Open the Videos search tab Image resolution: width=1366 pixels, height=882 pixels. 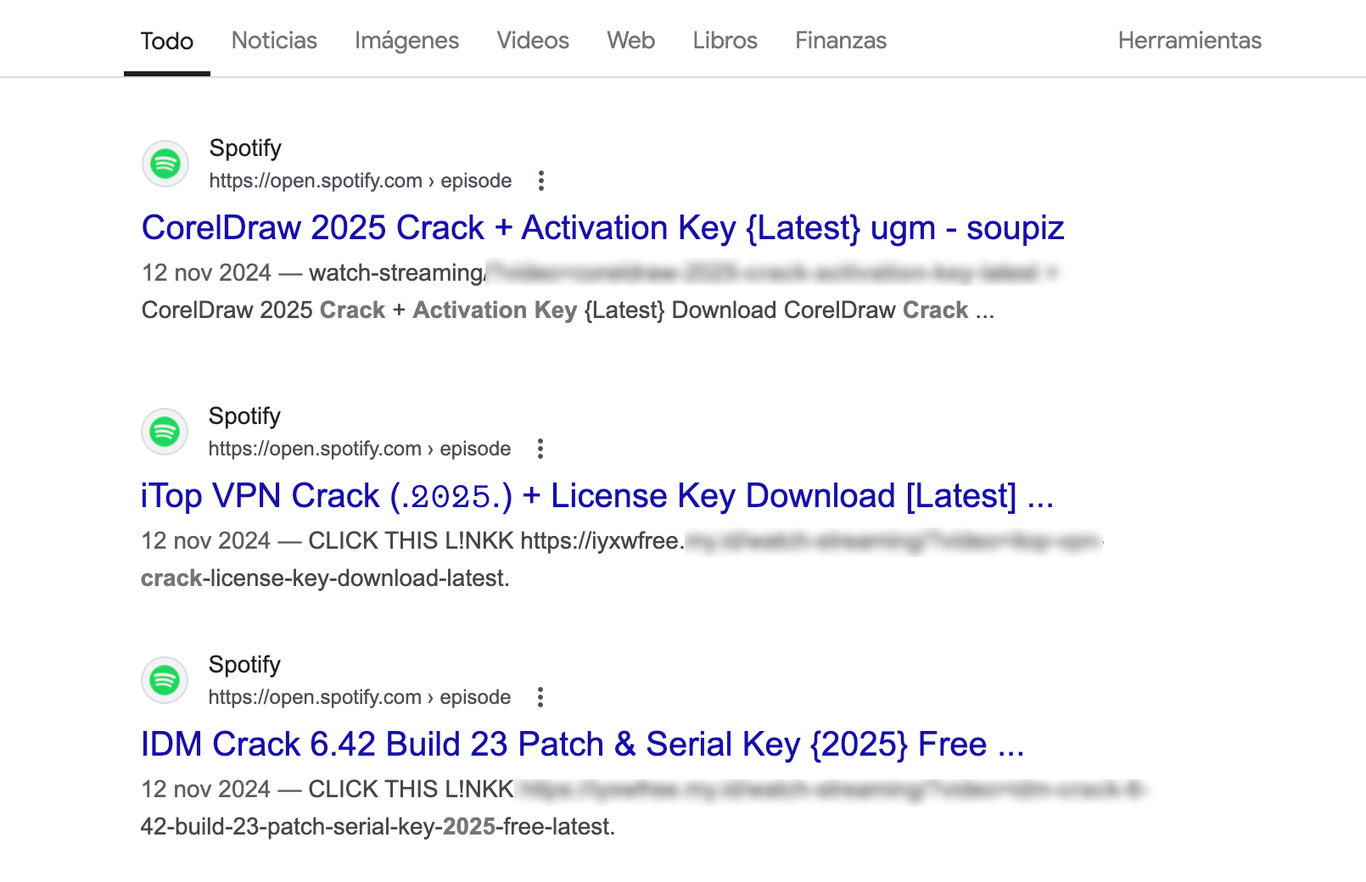[x=533, y=41]
